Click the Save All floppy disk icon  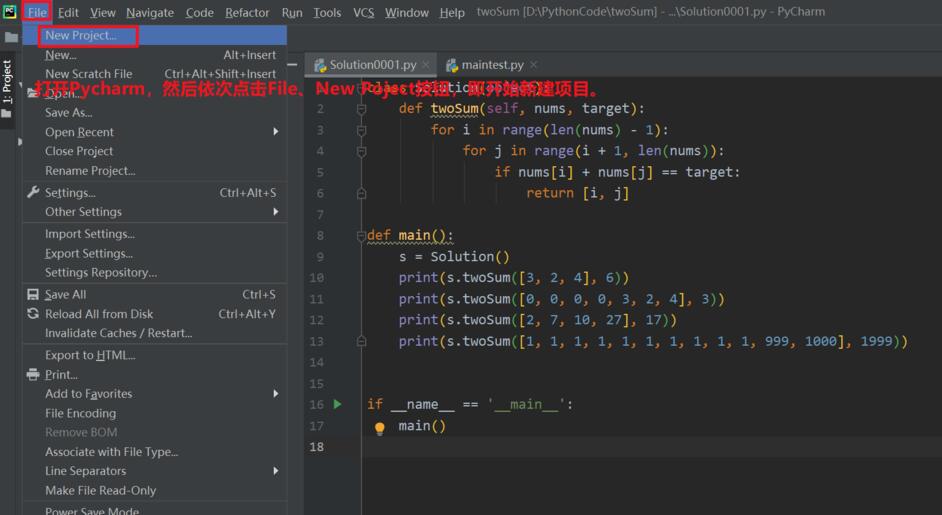click(33, 294)
